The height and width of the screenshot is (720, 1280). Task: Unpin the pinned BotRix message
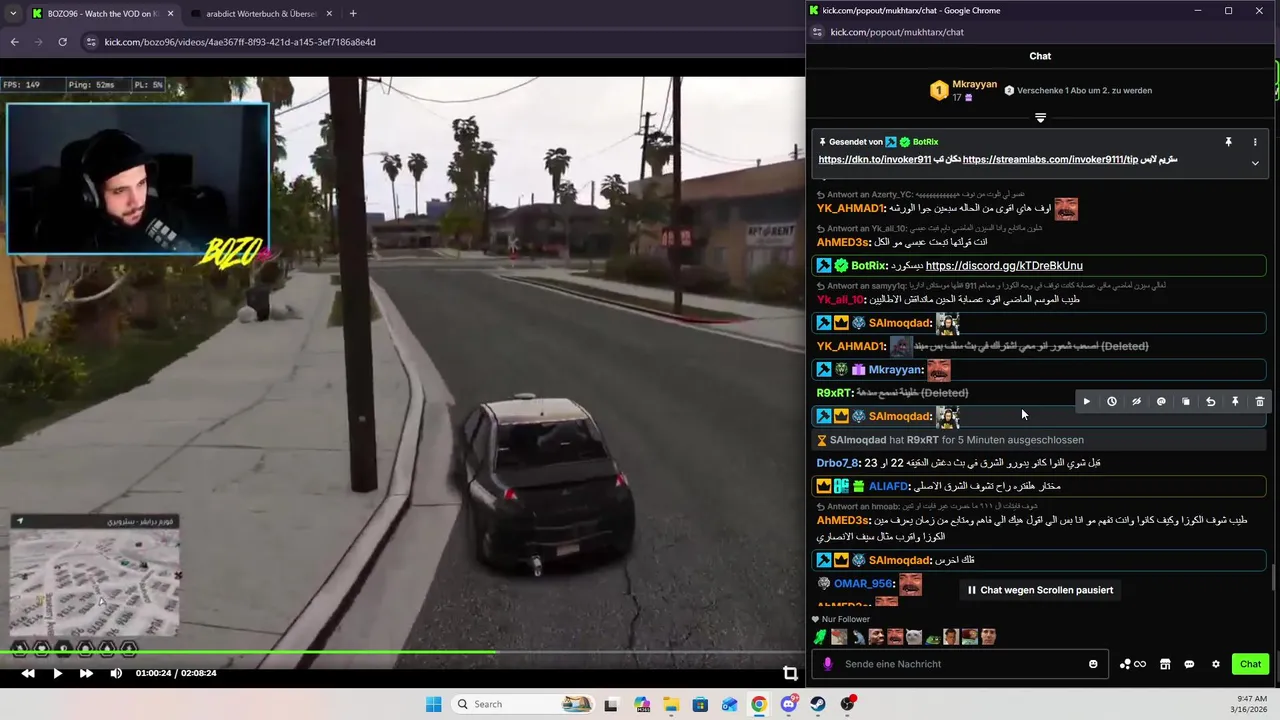[x=1229, y=143]
